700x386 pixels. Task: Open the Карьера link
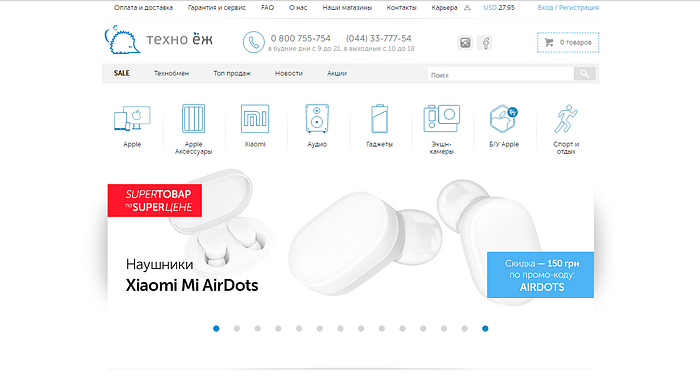click(444, 8)
